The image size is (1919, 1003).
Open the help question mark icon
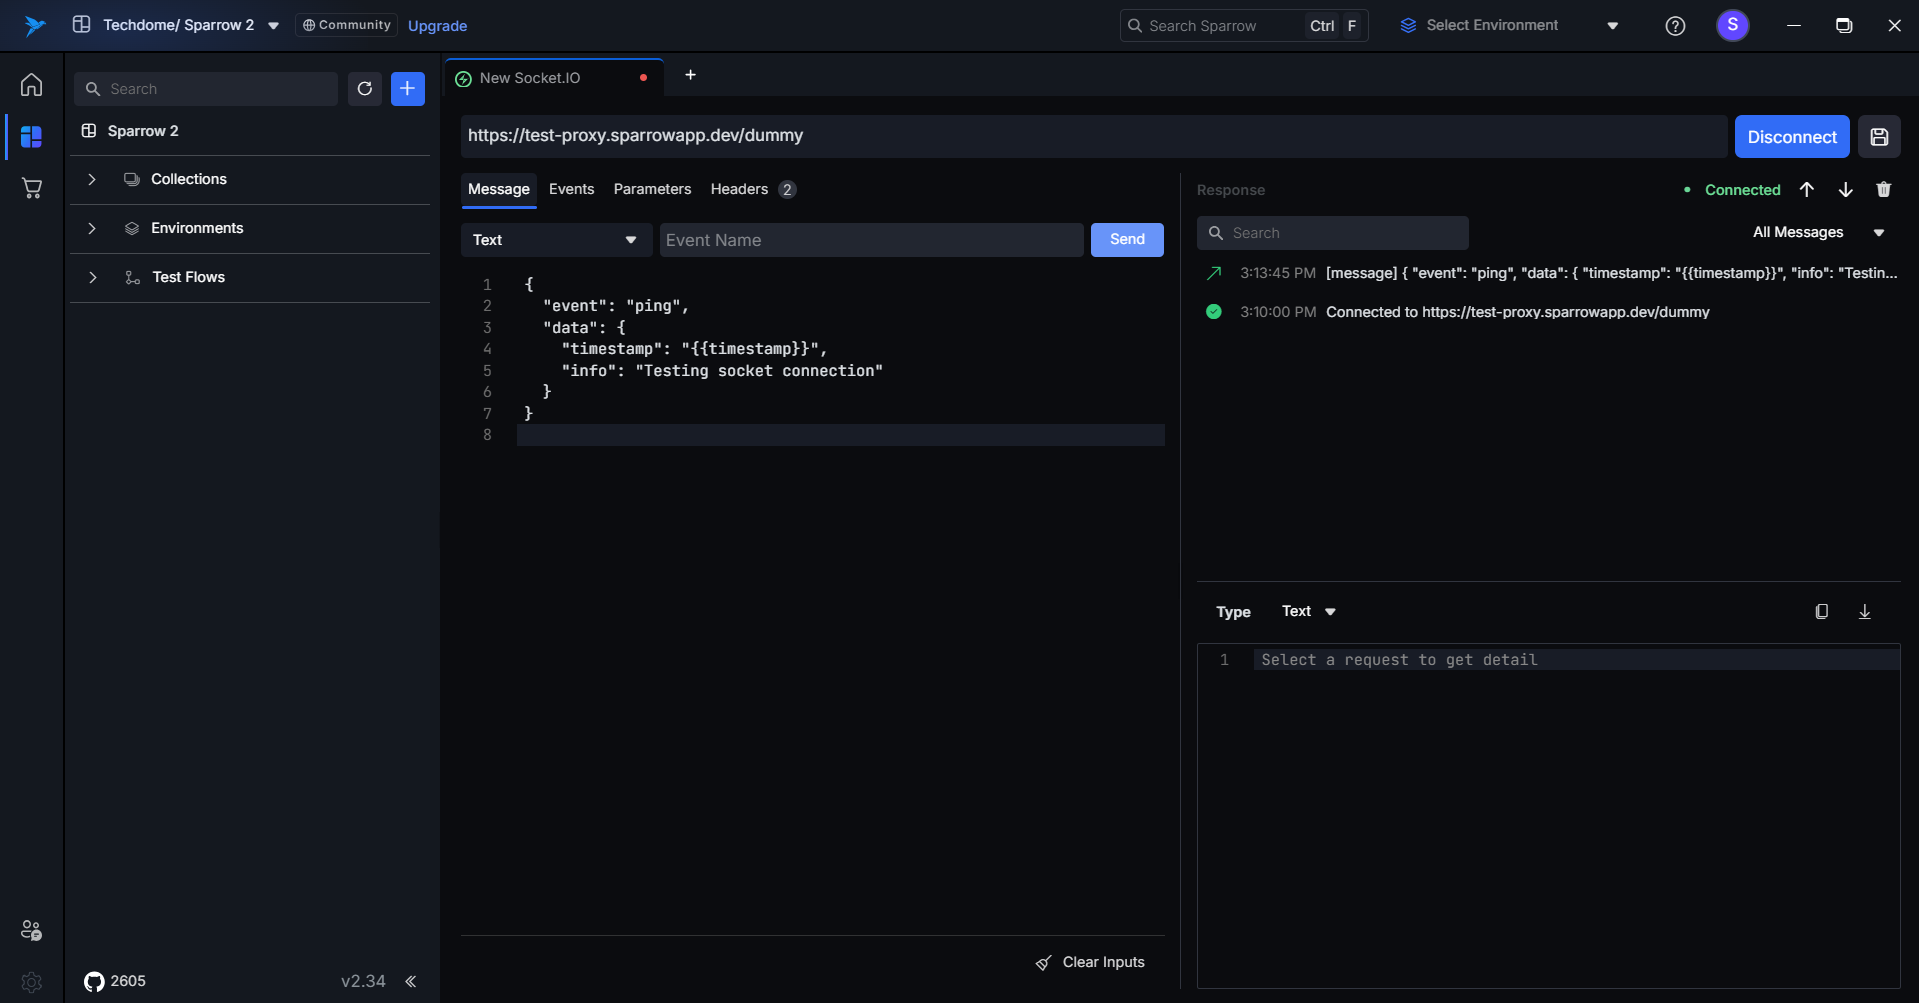pyautogui.click(x=1675, y=26)
